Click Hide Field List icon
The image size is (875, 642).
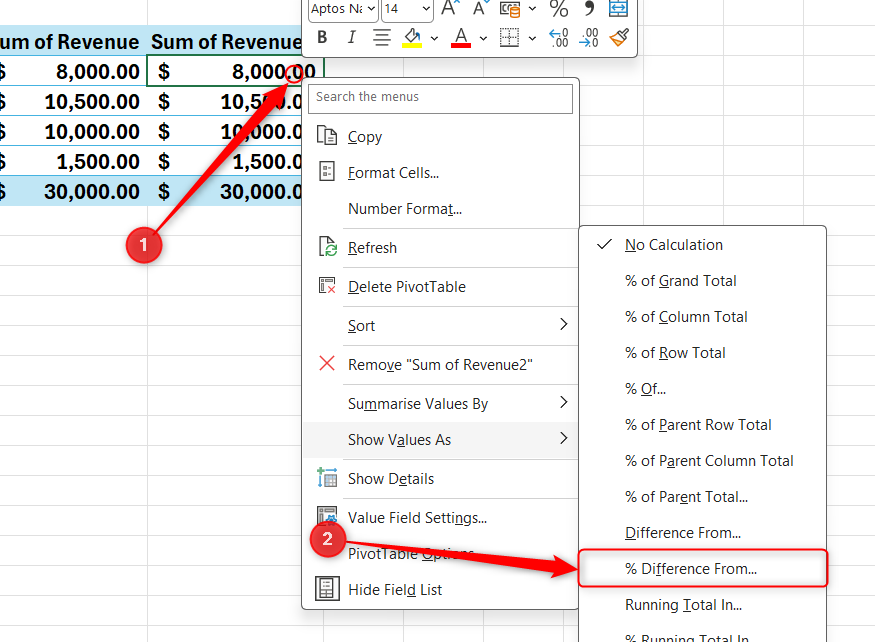pos(327,588)
